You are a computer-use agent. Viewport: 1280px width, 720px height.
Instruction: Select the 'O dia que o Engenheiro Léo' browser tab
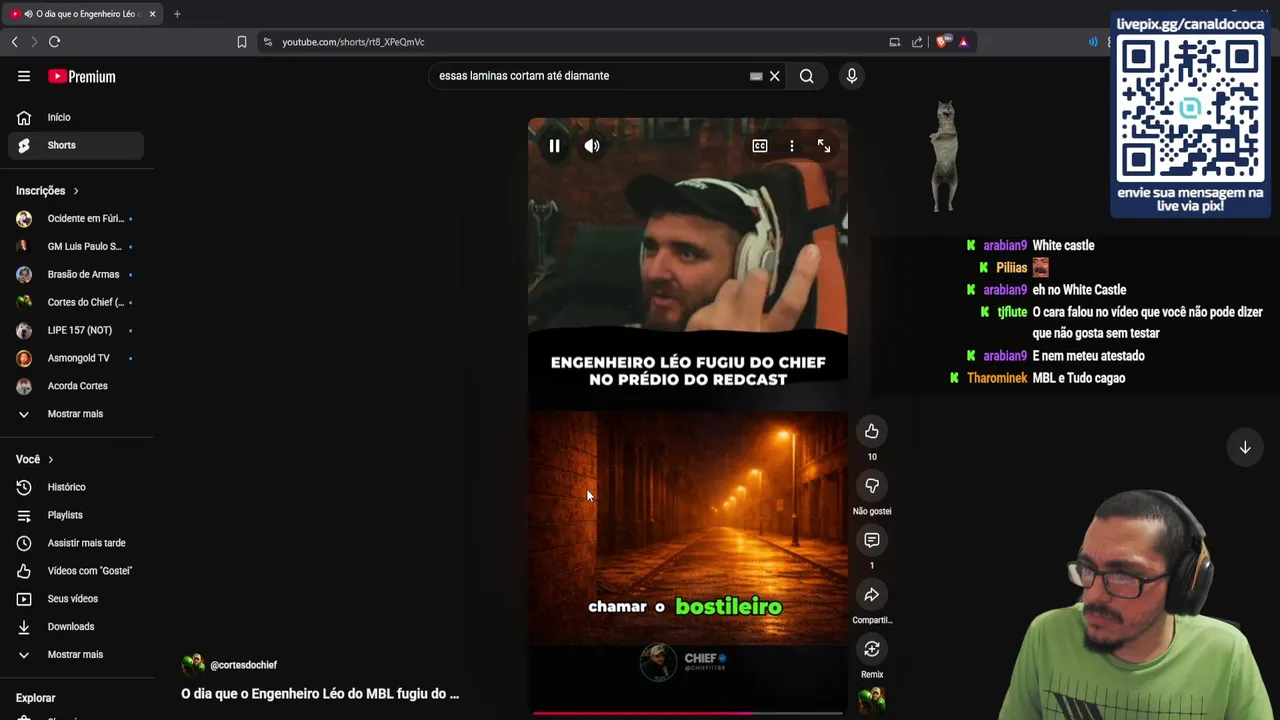[83, 14]
